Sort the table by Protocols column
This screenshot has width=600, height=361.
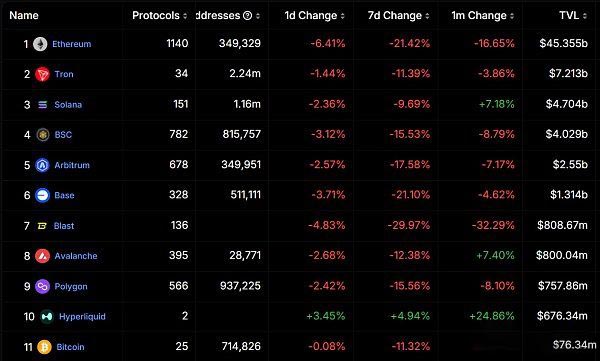[160, 15]
